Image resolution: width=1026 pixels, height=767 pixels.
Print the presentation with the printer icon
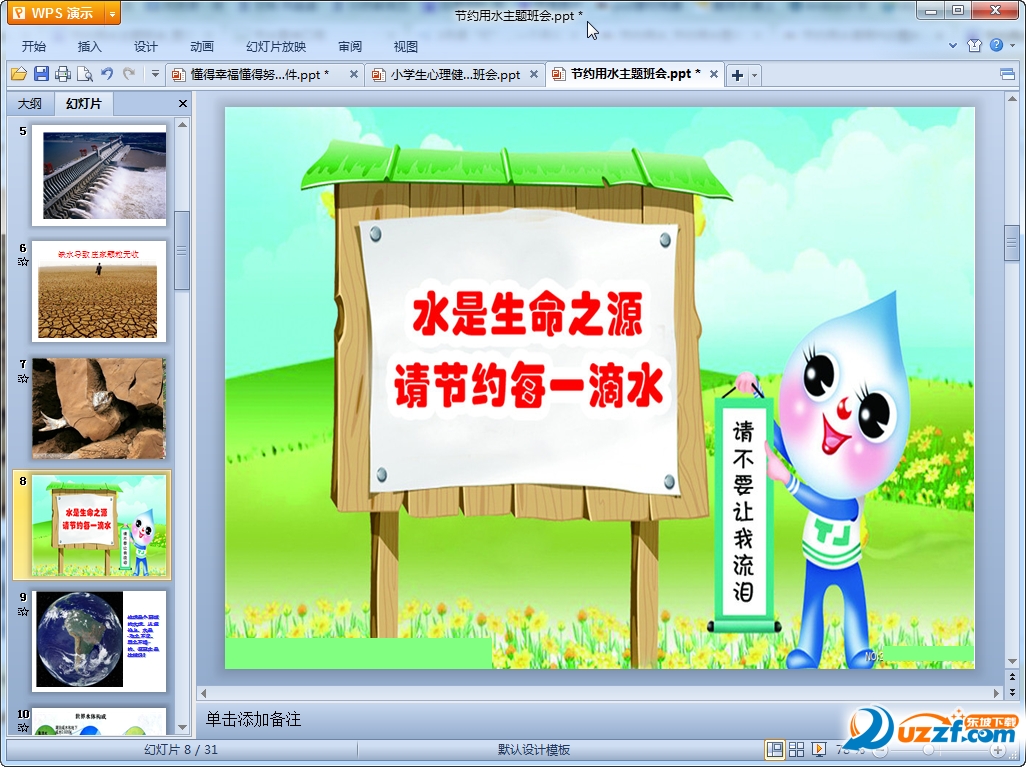(x=63, y=75)
